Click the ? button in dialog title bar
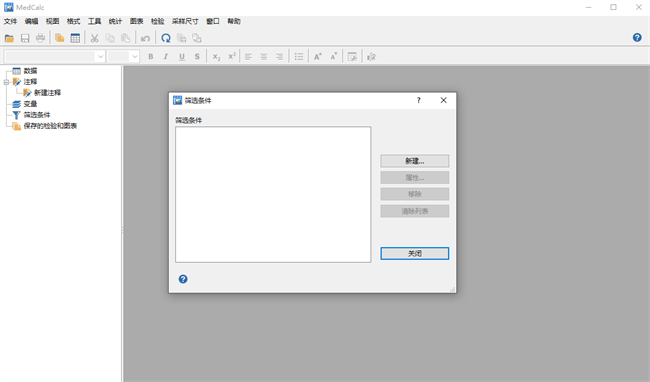The image size is (650, 382). click(x=419, y=100)
